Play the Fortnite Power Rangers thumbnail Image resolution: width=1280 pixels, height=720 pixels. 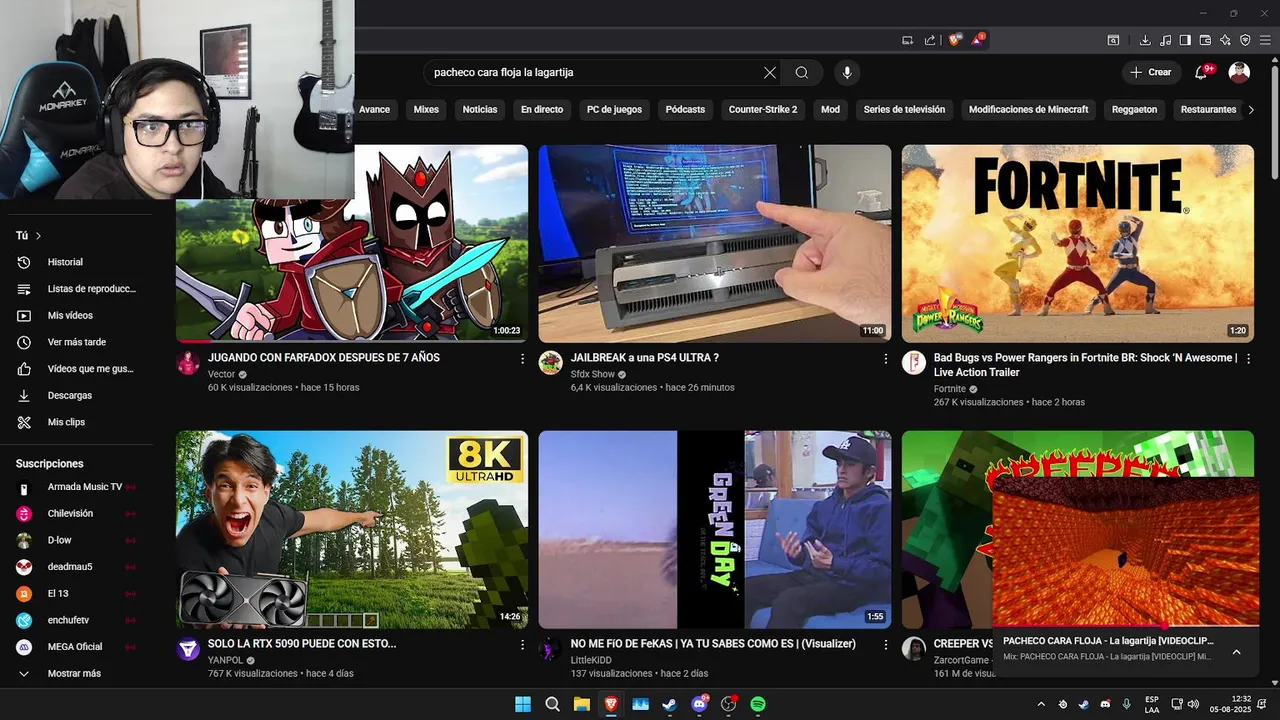(x=1077, y=243)
